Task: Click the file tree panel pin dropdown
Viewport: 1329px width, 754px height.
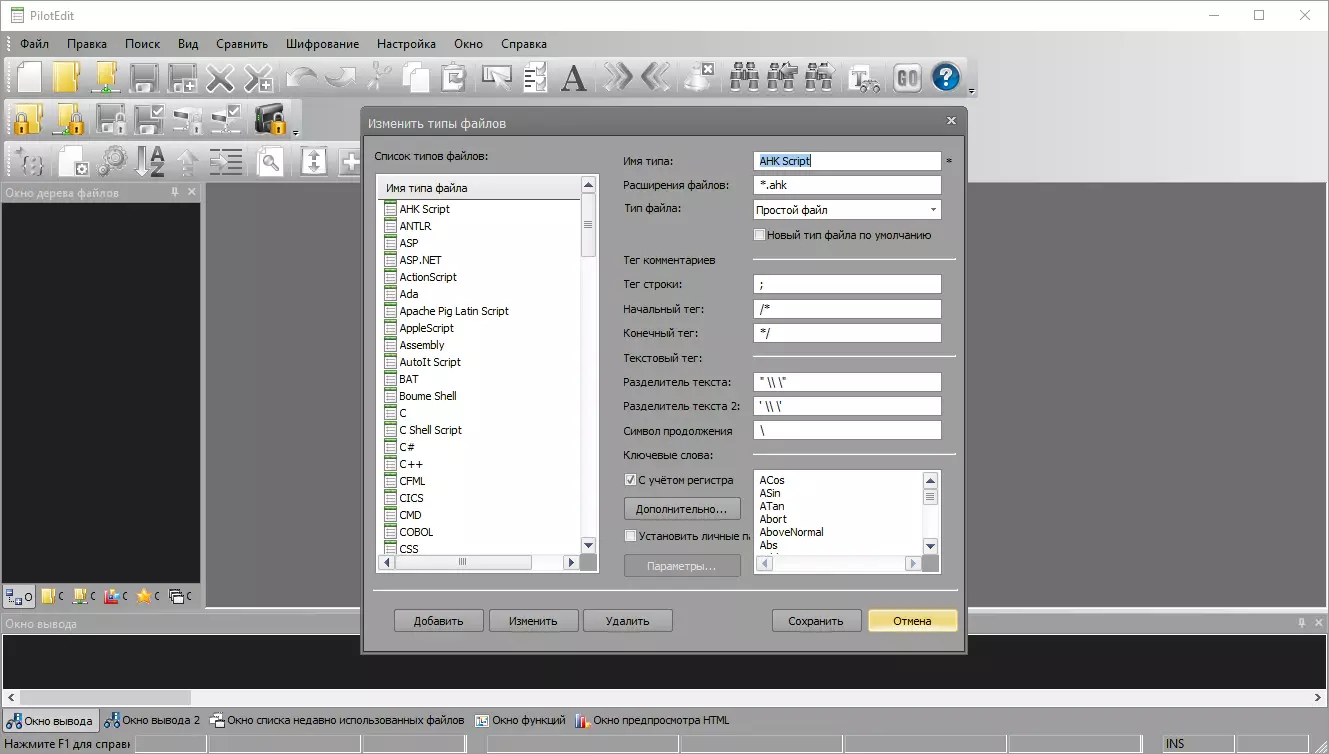Action: 175,192
